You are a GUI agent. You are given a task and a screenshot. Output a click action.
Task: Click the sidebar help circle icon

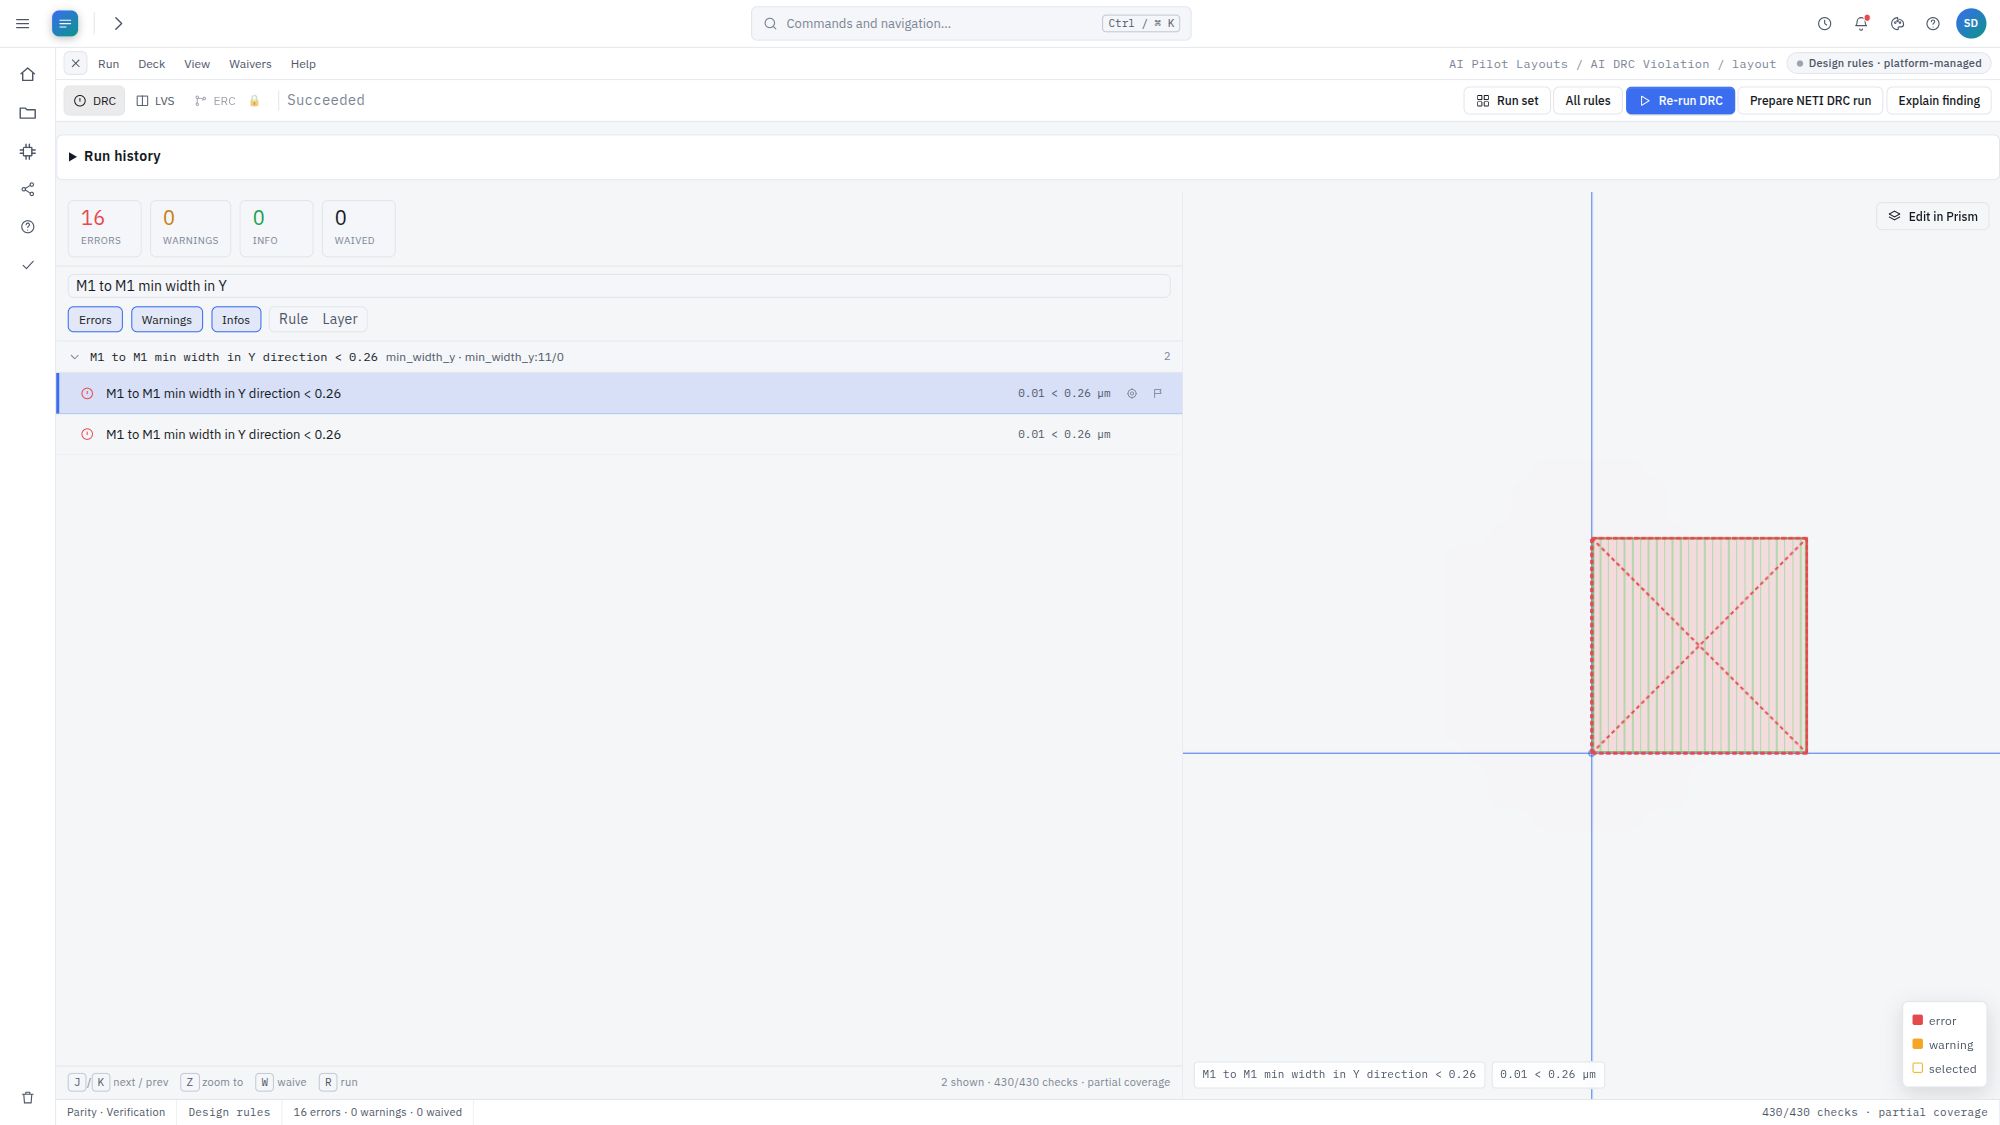28,227
